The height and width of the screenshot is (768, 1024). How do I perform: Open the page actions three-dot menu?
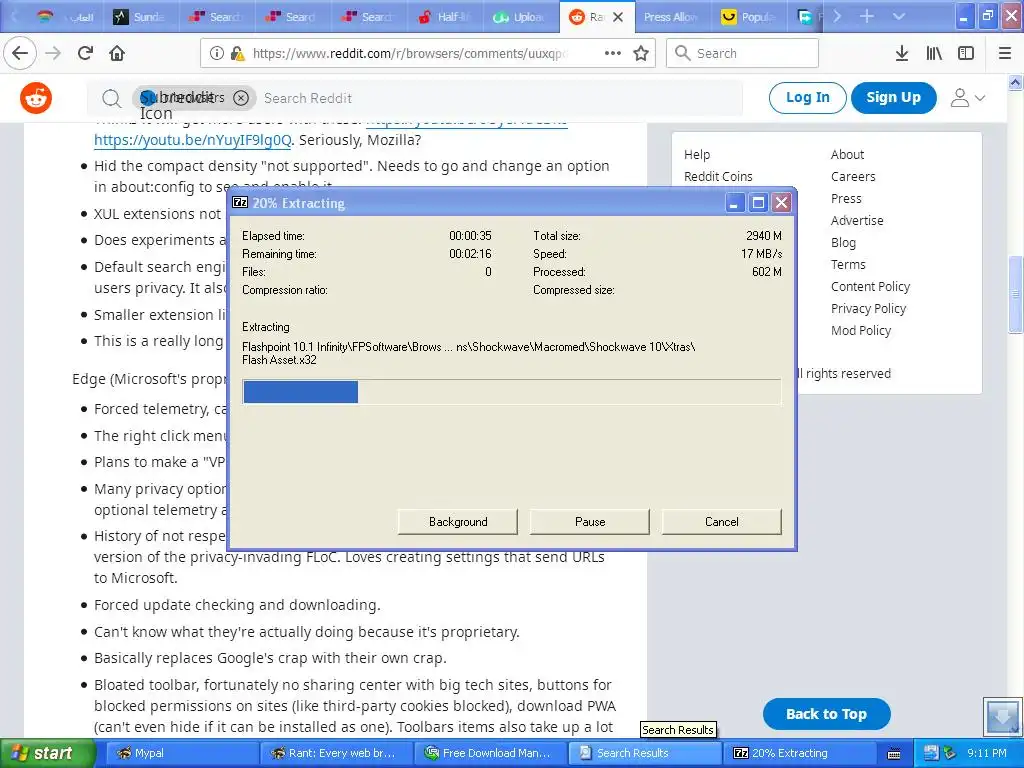(613, 53)
